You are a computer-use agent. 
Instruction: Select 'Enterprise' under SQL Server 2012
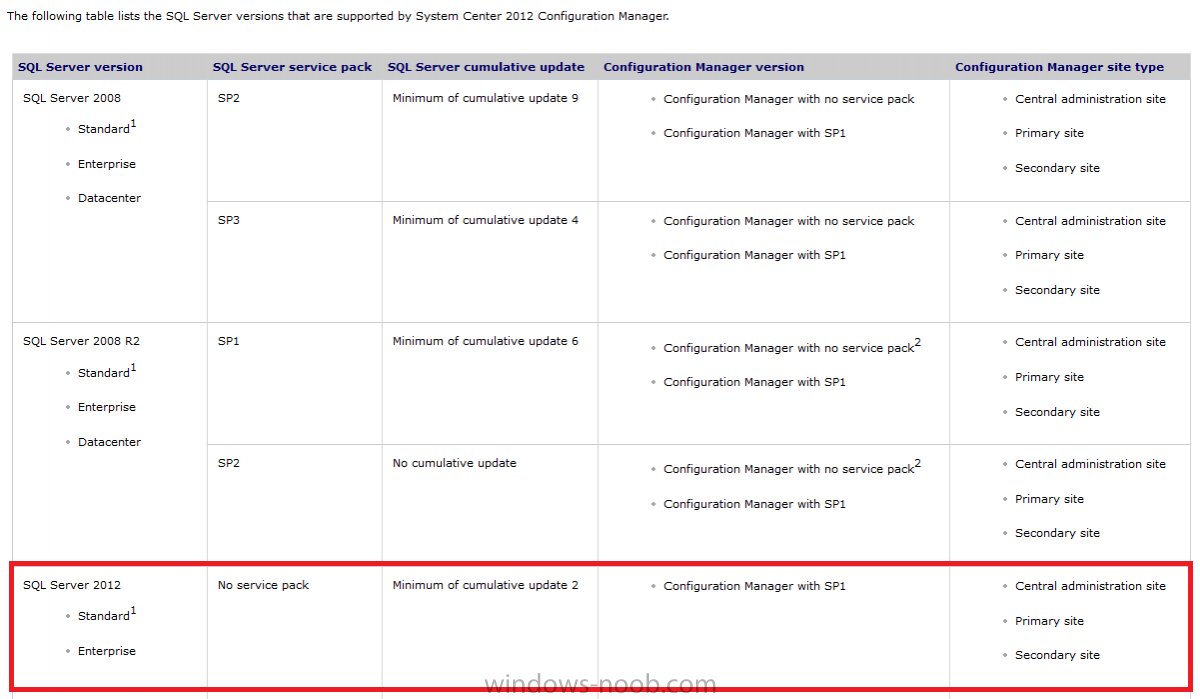pyautogui.click(x=107, y=651)
